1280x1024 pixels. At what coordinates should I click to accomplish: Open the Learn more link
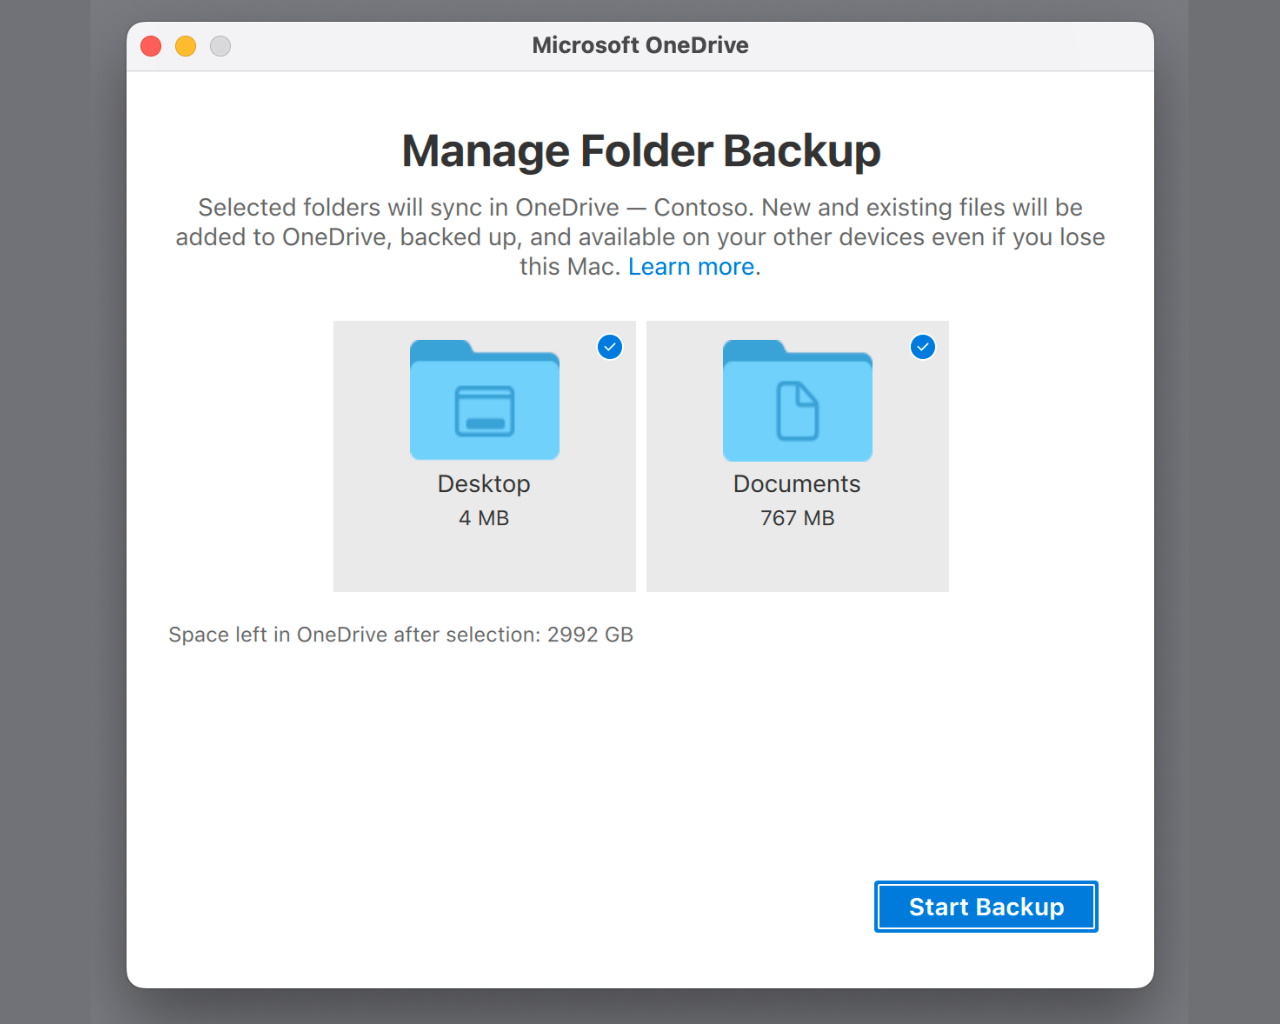[691, 267]
